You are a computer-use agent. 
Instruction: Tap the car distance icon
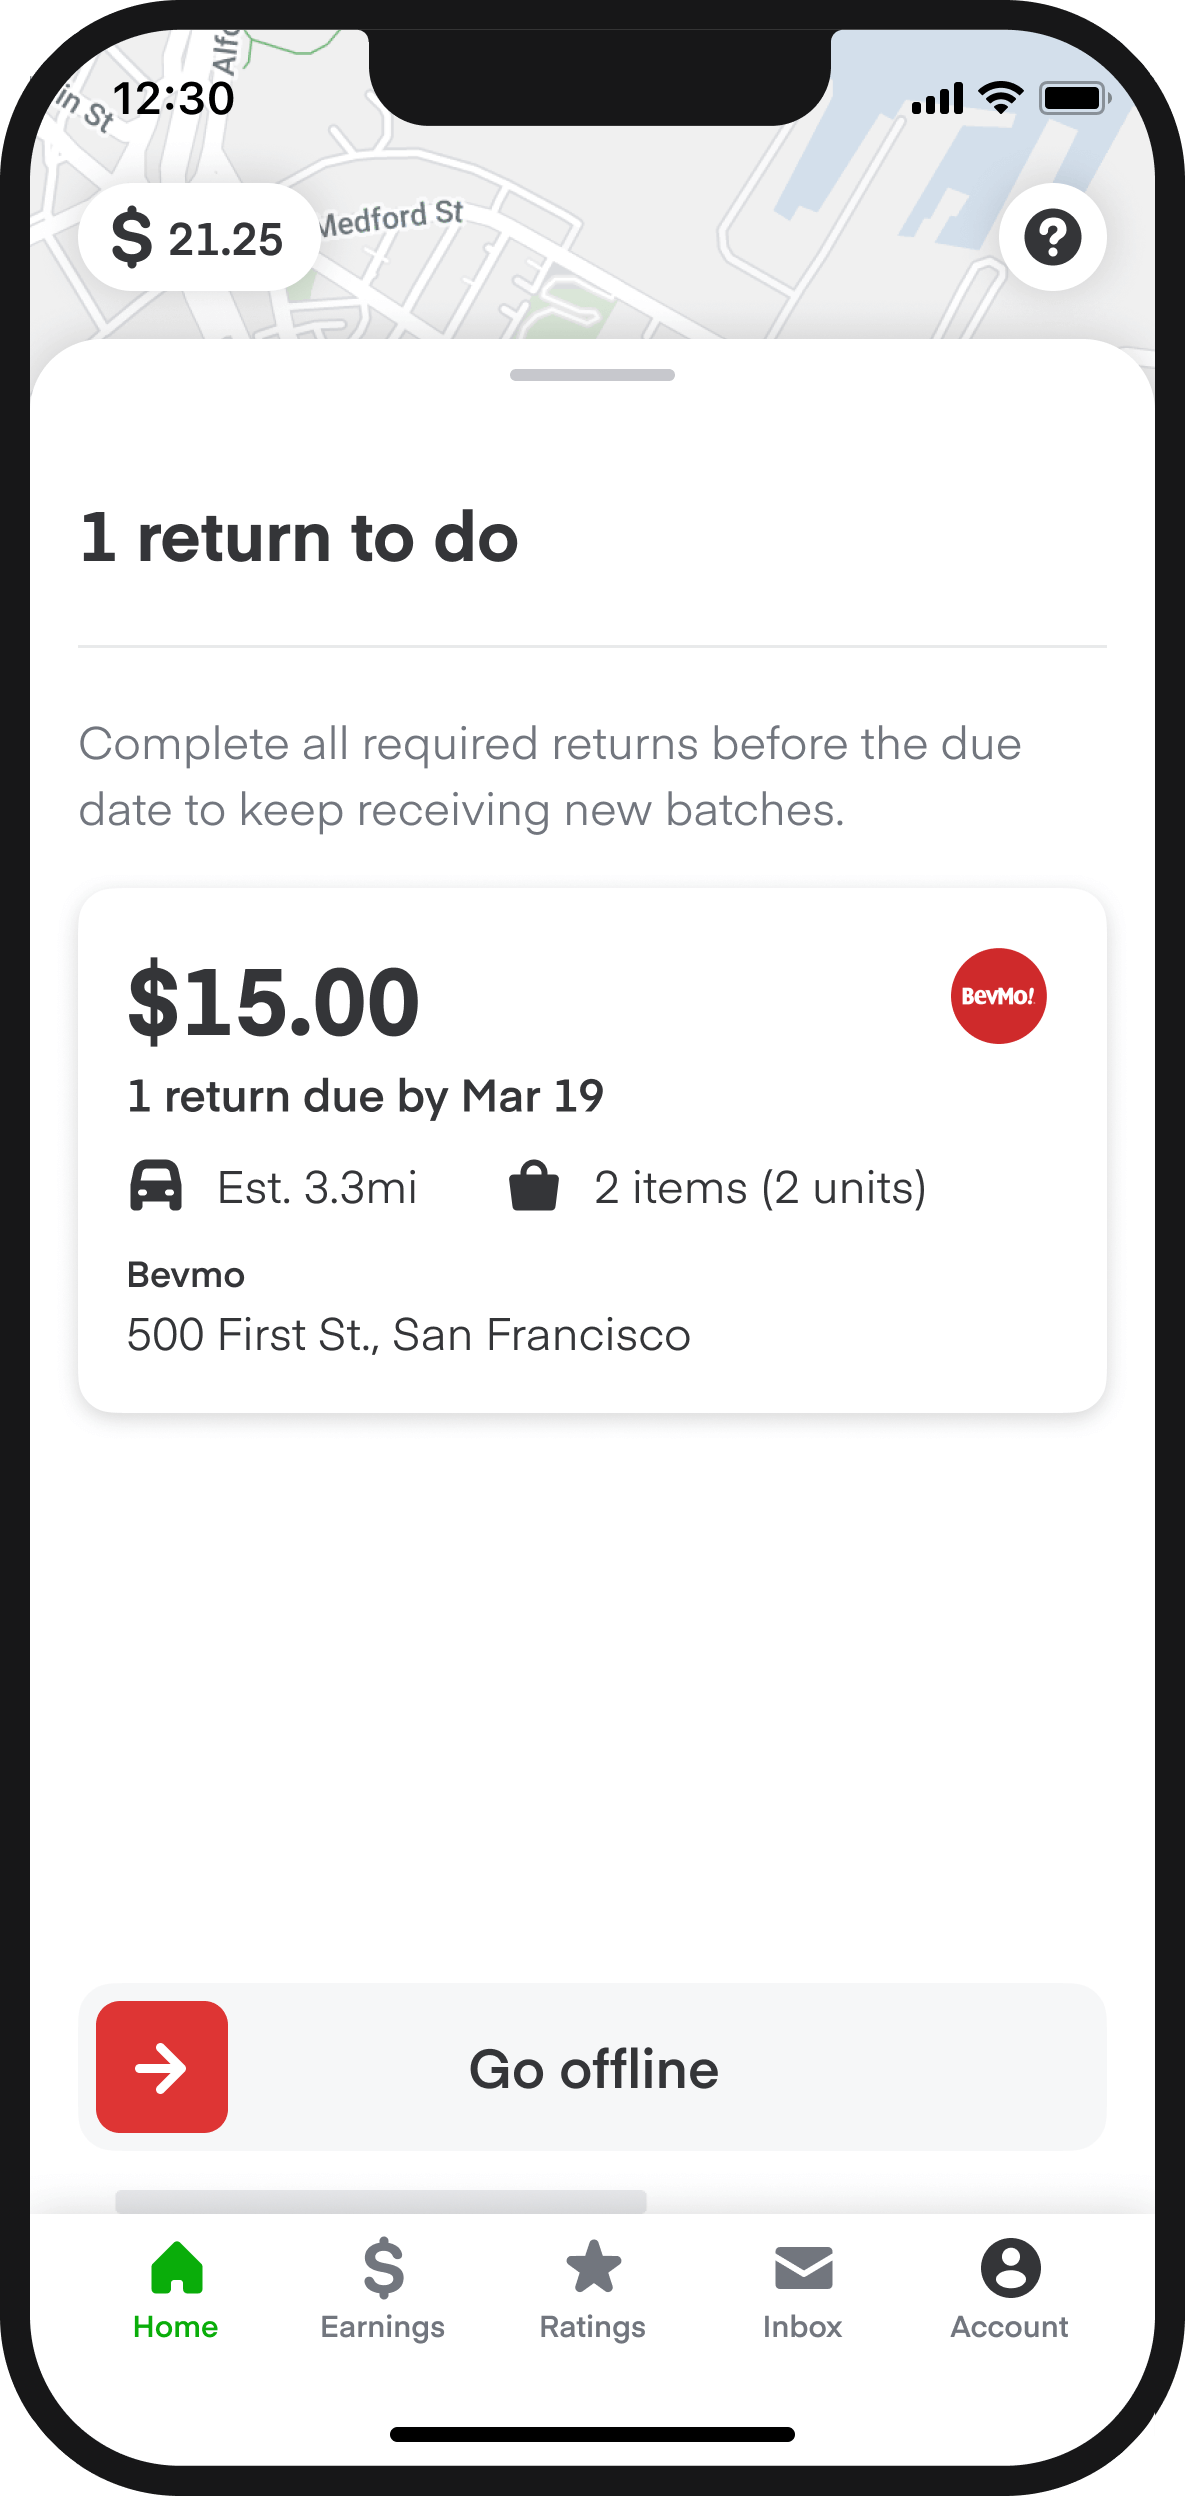[156, 1187]
